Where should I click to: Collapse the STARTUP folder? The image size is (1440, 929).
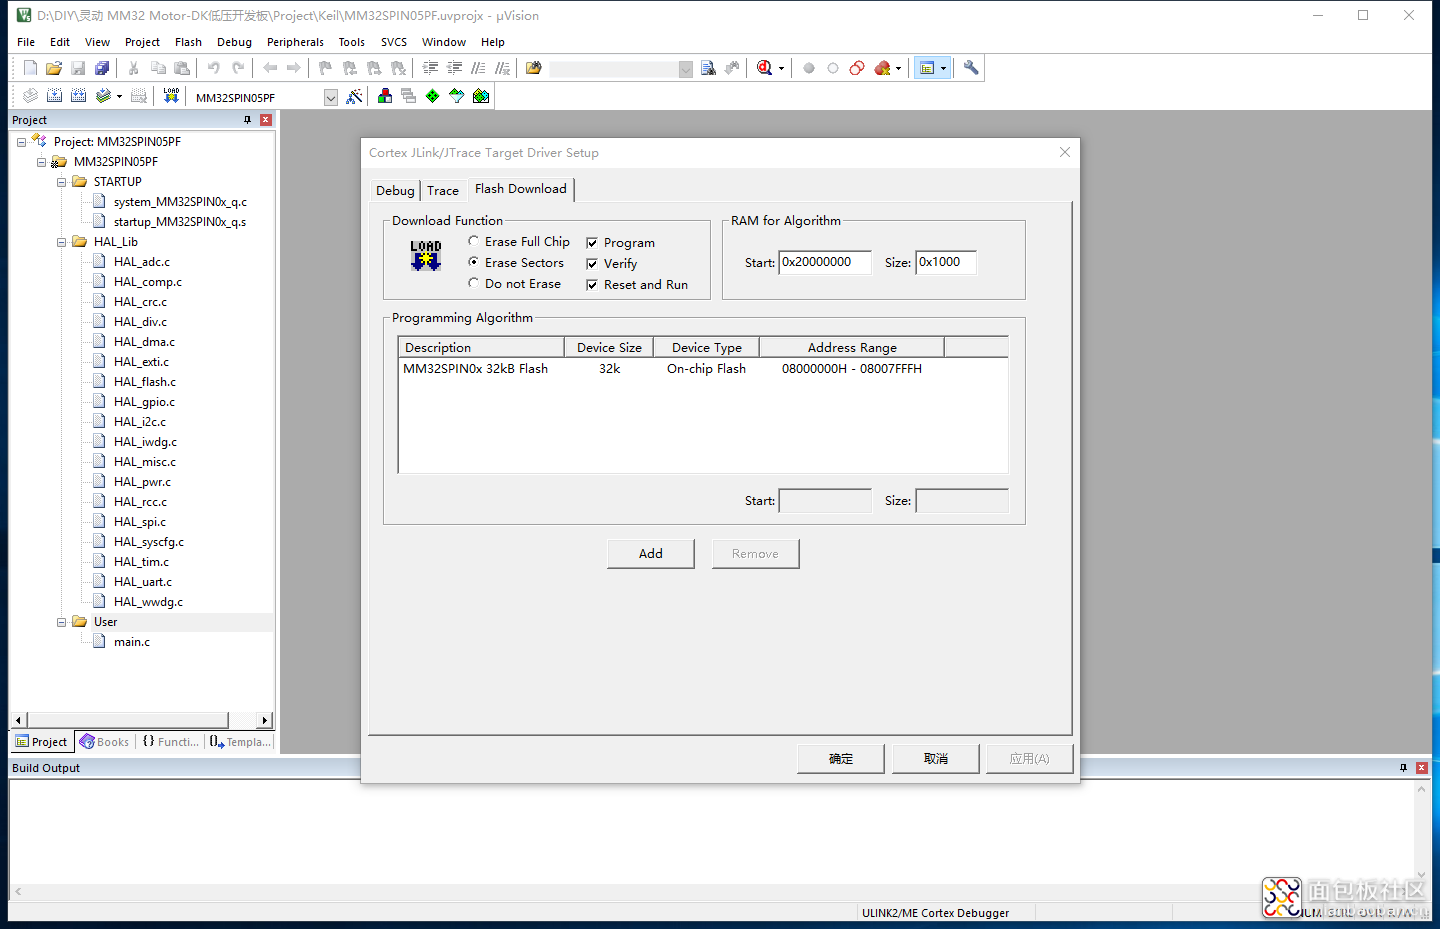pos(61,182)
